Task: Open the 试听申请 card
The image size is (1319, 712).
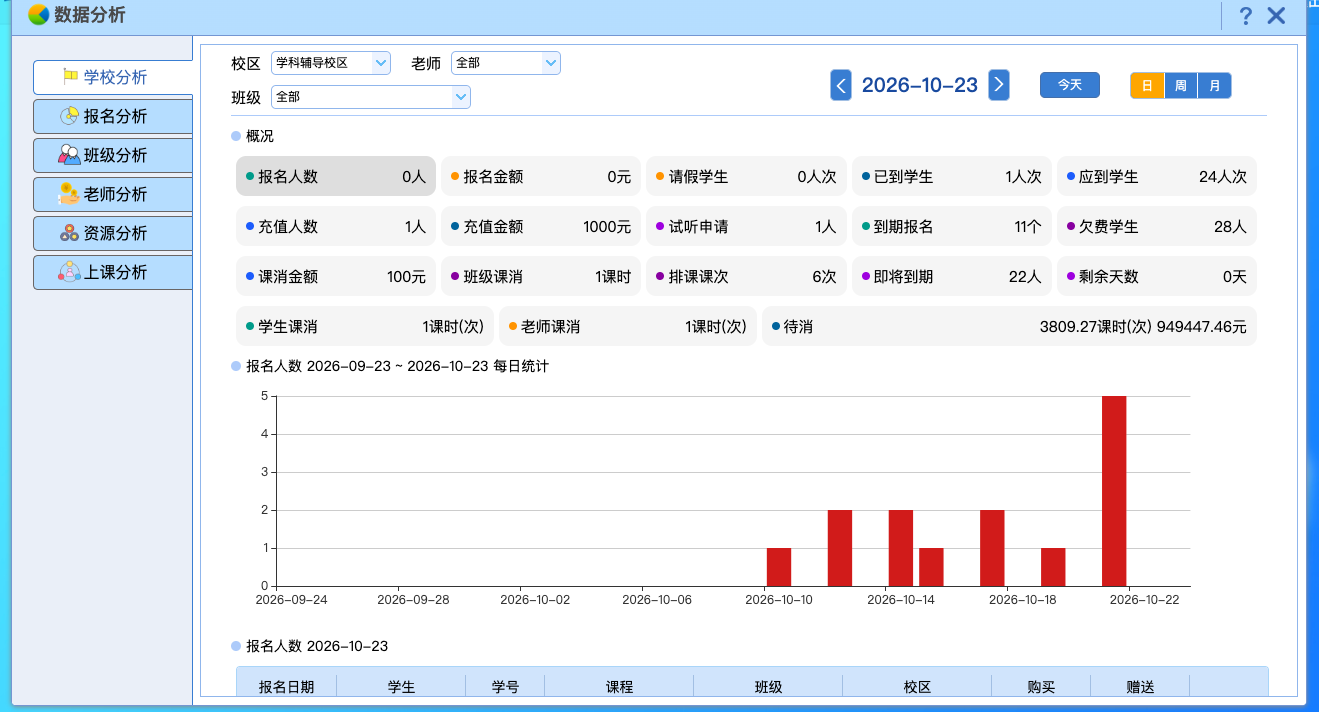Action: tap(746, 226)
